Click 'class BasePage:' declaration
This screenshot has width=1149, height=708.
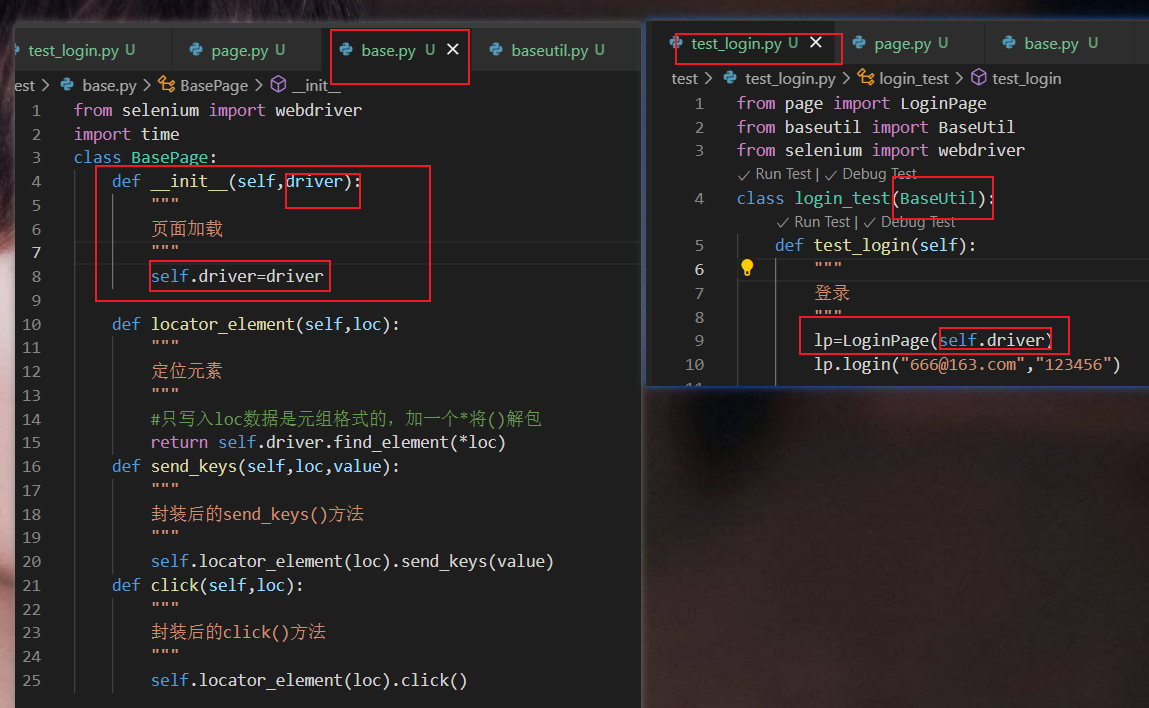[145, 158]
